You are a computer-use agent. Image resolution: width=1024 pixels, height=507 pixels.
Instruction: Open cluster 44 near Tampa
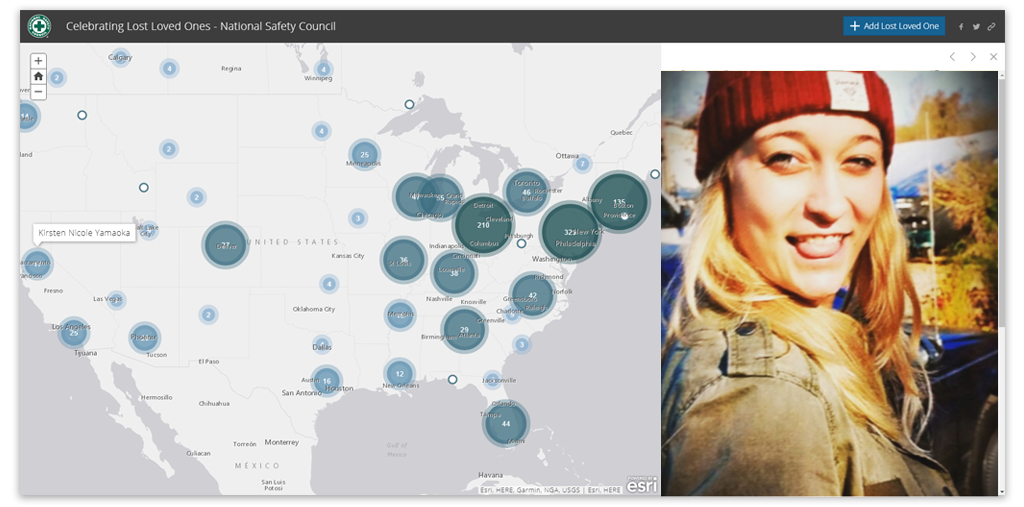(505, 423)
